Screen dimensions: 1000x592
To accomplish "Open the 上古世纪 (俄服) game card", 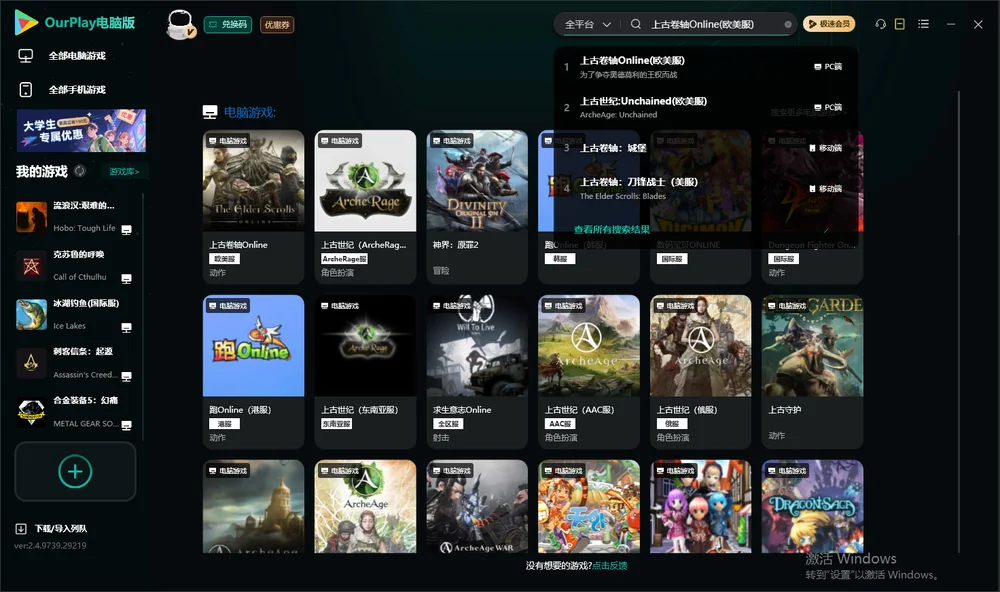I will 700,371.
